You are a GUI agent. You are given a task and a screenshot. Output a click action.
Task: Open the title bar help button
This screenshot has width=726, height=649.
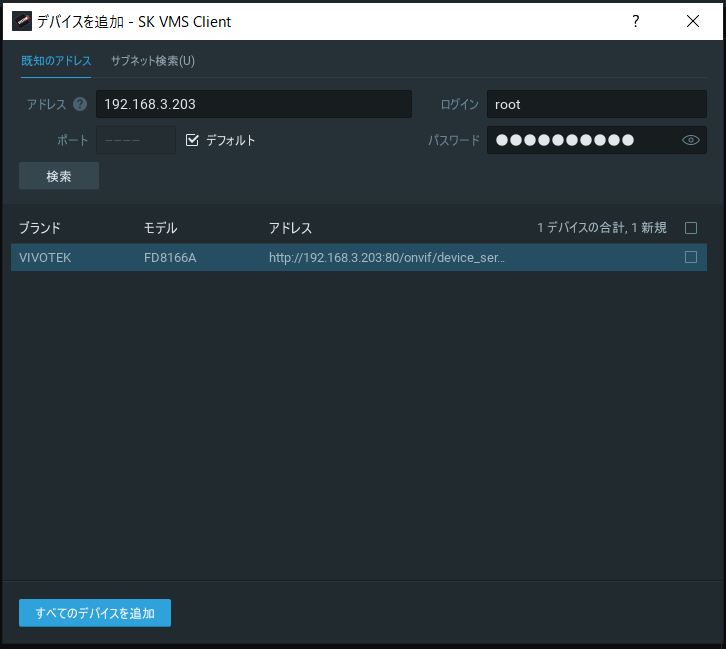point(636,21)
